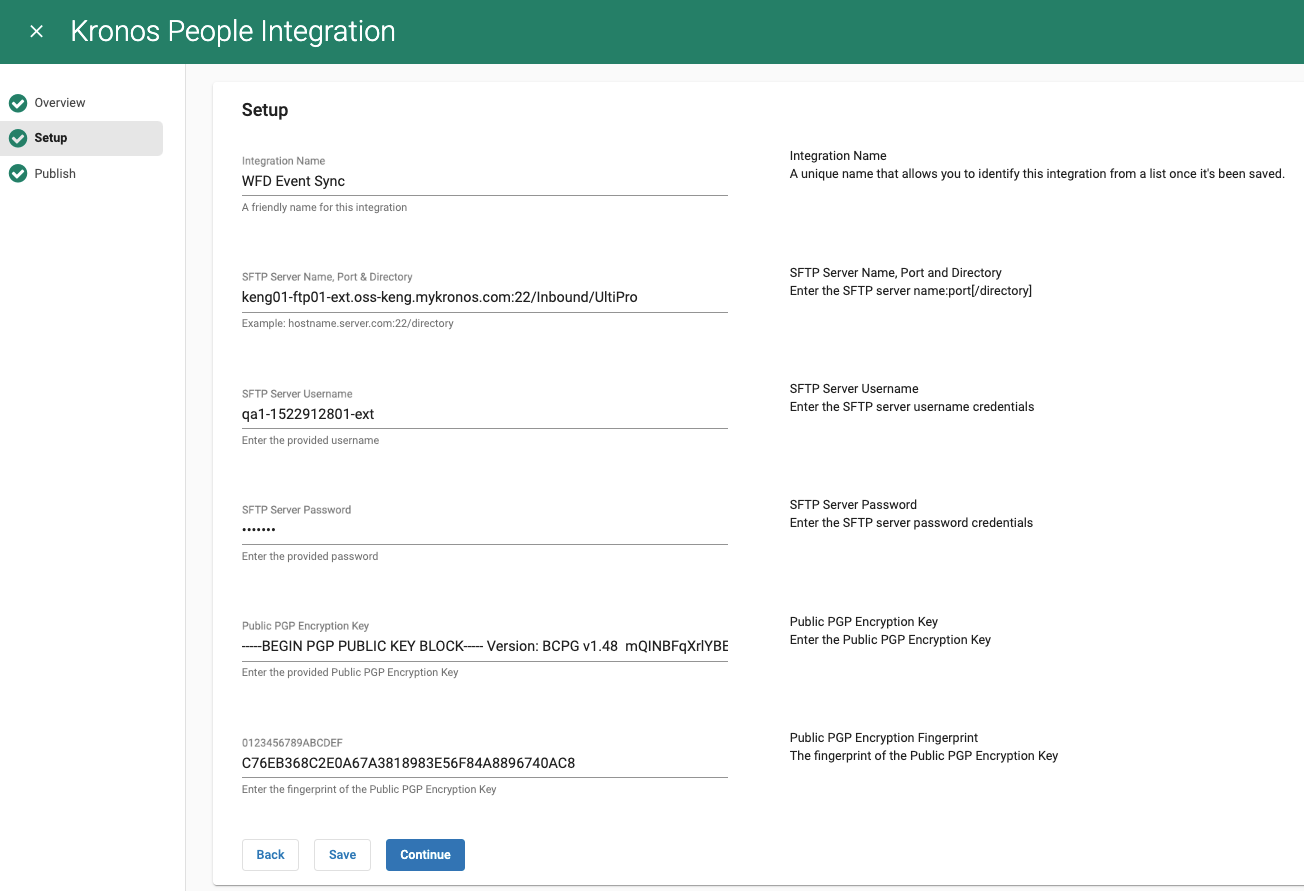Viewport: 1304px width, 891px height.
Task: Click the Integration Name help description
Action: 1037,174
